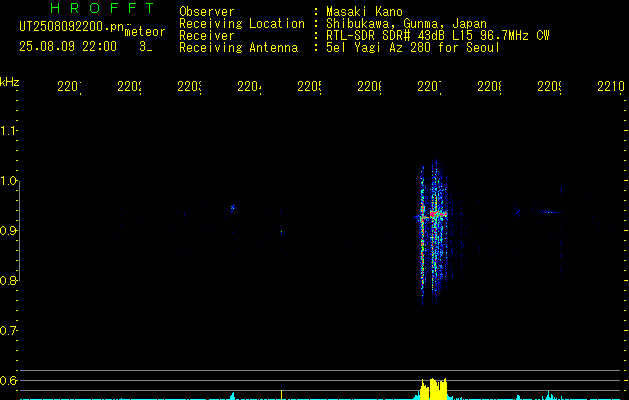Click the 2210 time axis marker
This screenshot has height=400, width=629.
pyautogui.click(x=611, y=87)
